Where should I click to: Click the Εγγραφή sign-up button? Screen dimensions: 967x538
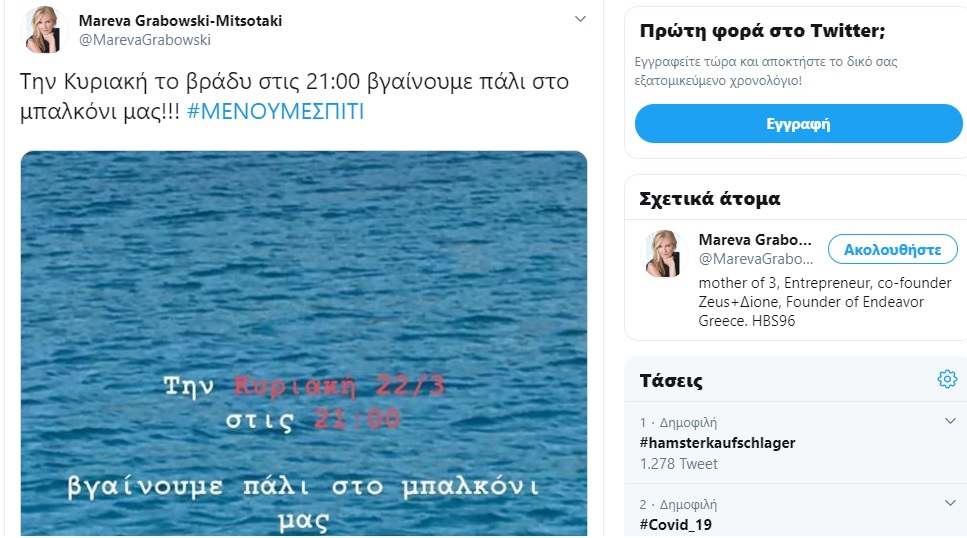point(798,124)
